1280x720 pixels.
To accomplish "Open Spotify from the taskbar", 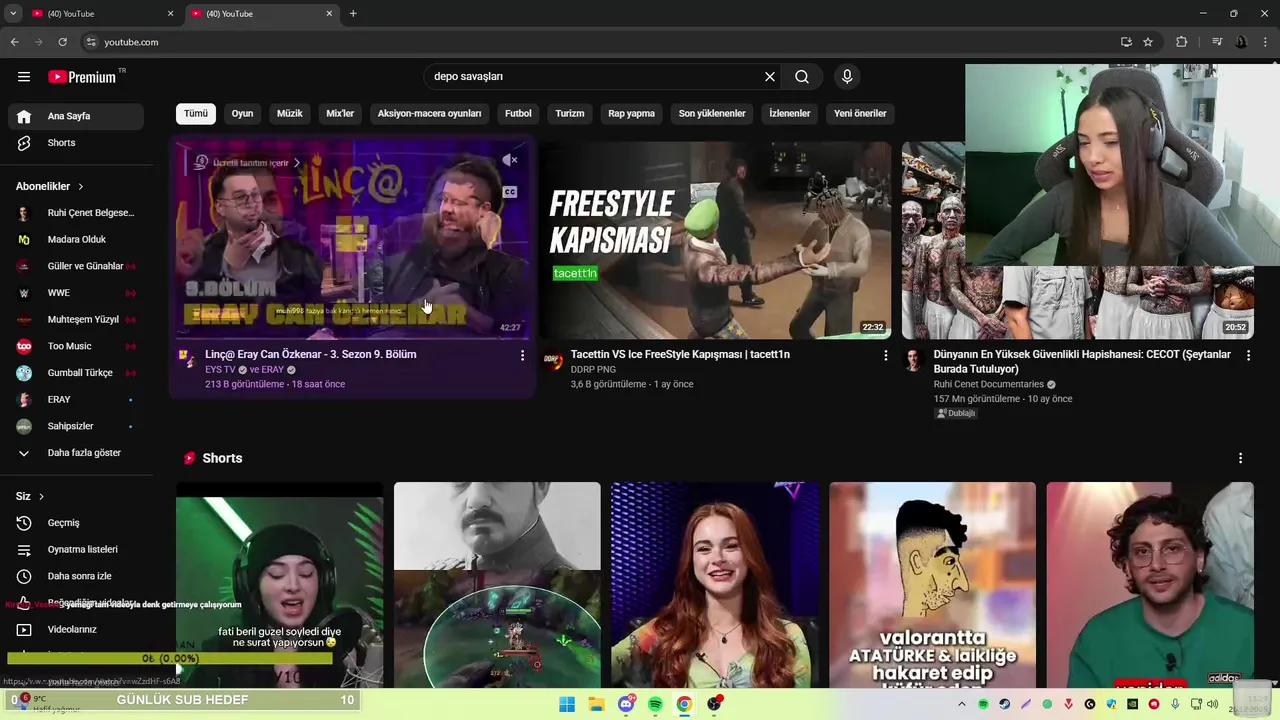I will 655,704.
